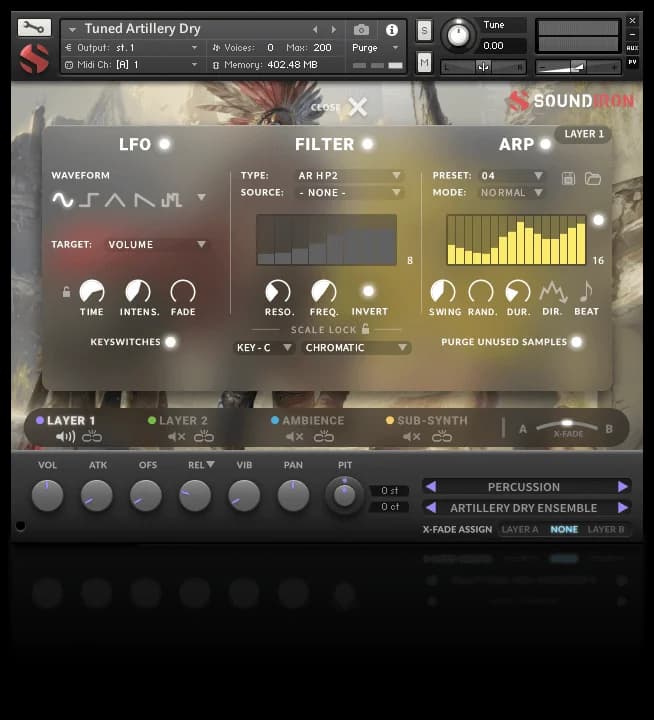Open the CHROMATIC scale dropdown
The height and width of the screenshot is (720, 654).
click(356, 348)
